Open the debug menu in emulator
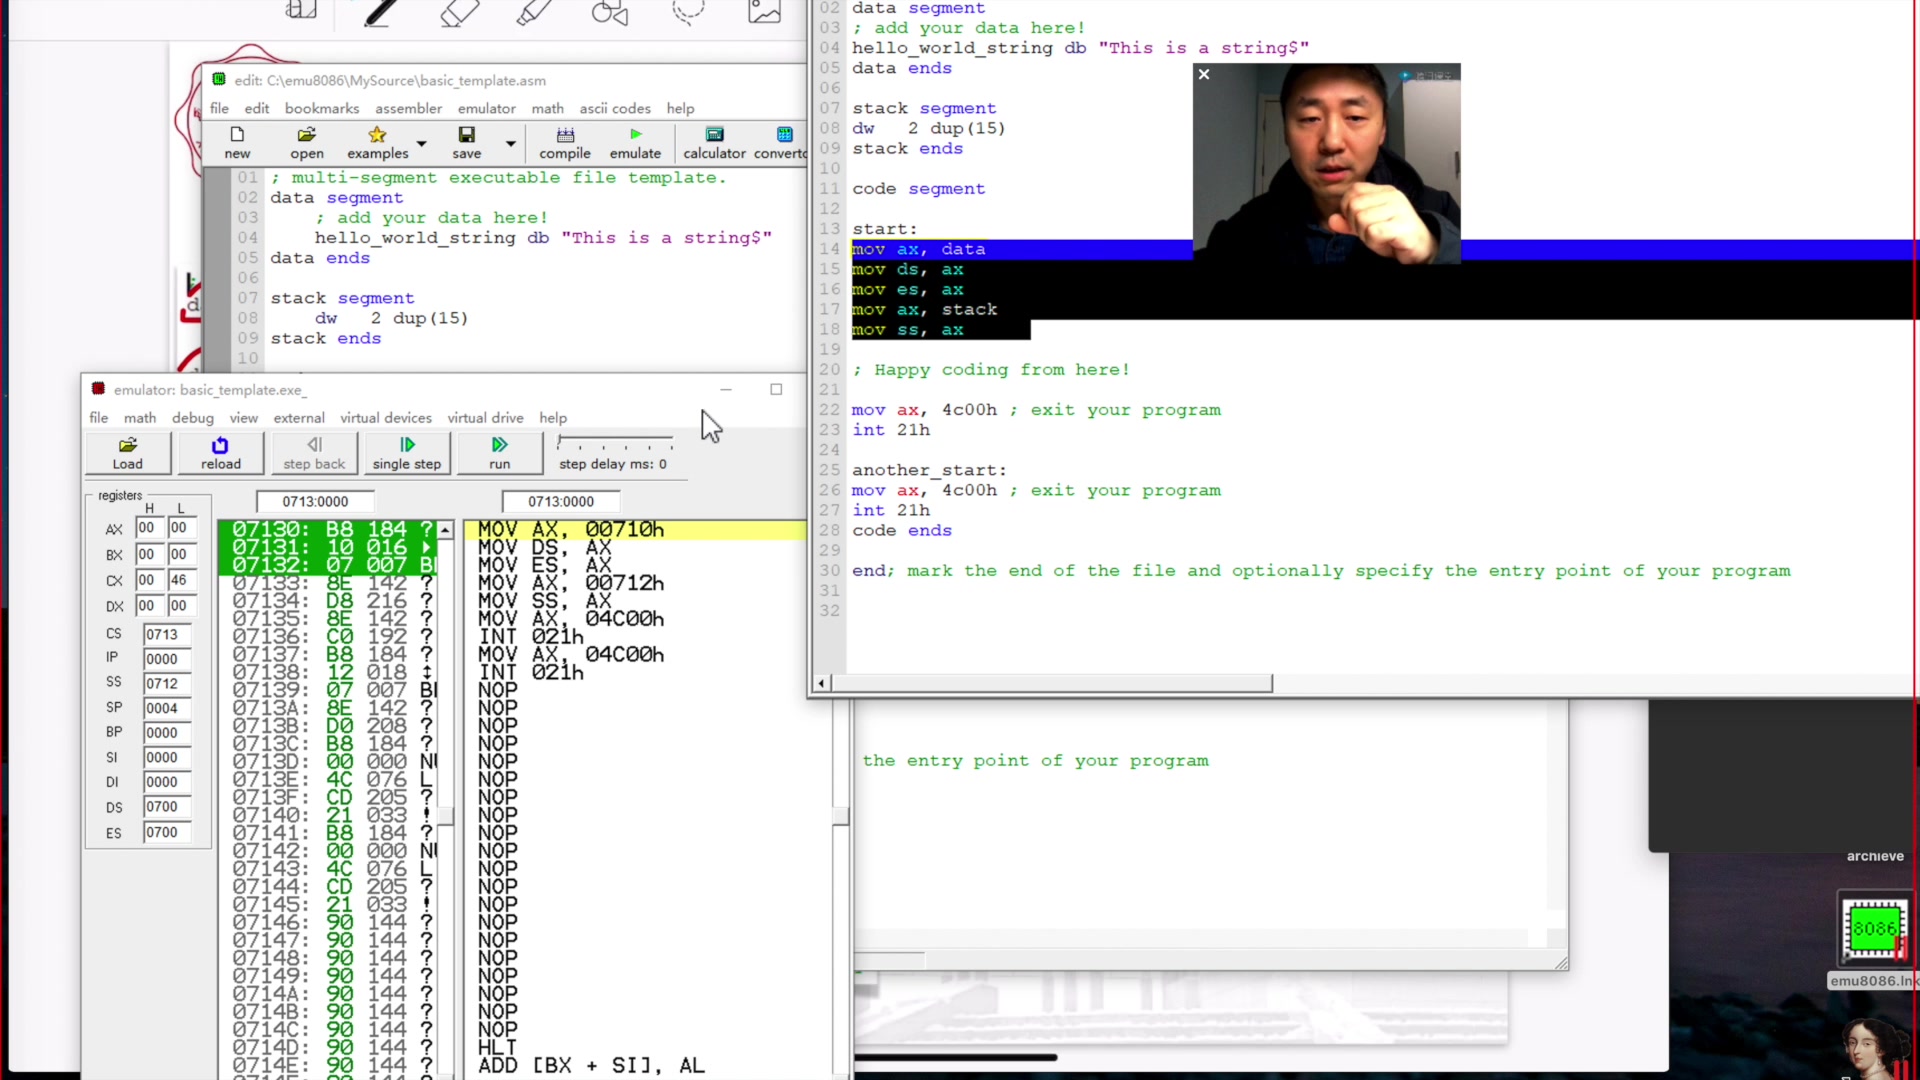The height and width of the screenshot is (1080, 1920). coord(192,418)
